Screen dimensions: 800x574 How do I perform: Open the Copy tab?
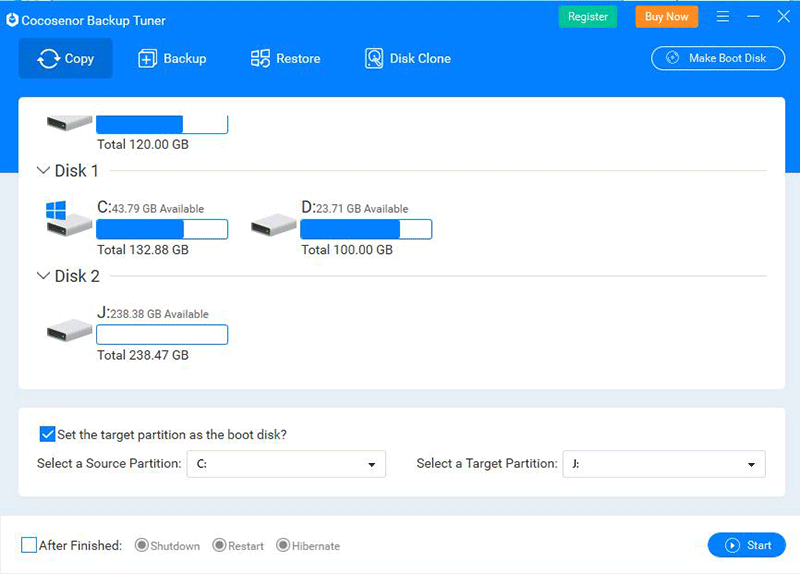coord(65,59)
